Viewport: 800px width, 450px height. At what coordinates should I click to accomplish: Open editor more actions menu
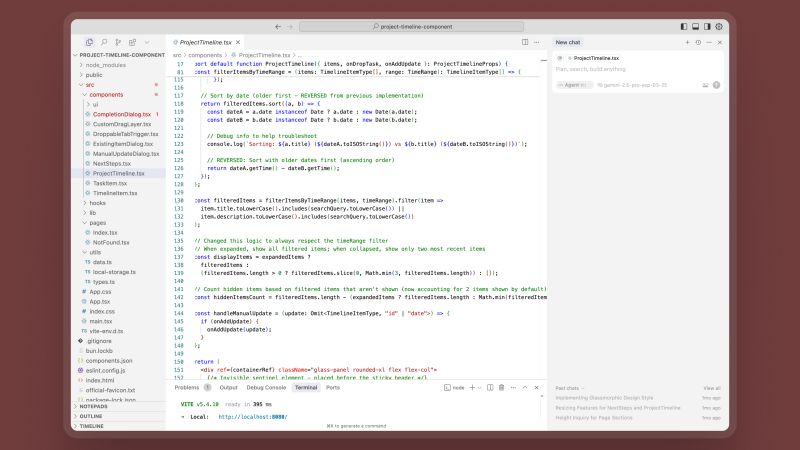[x=536, y=42]
